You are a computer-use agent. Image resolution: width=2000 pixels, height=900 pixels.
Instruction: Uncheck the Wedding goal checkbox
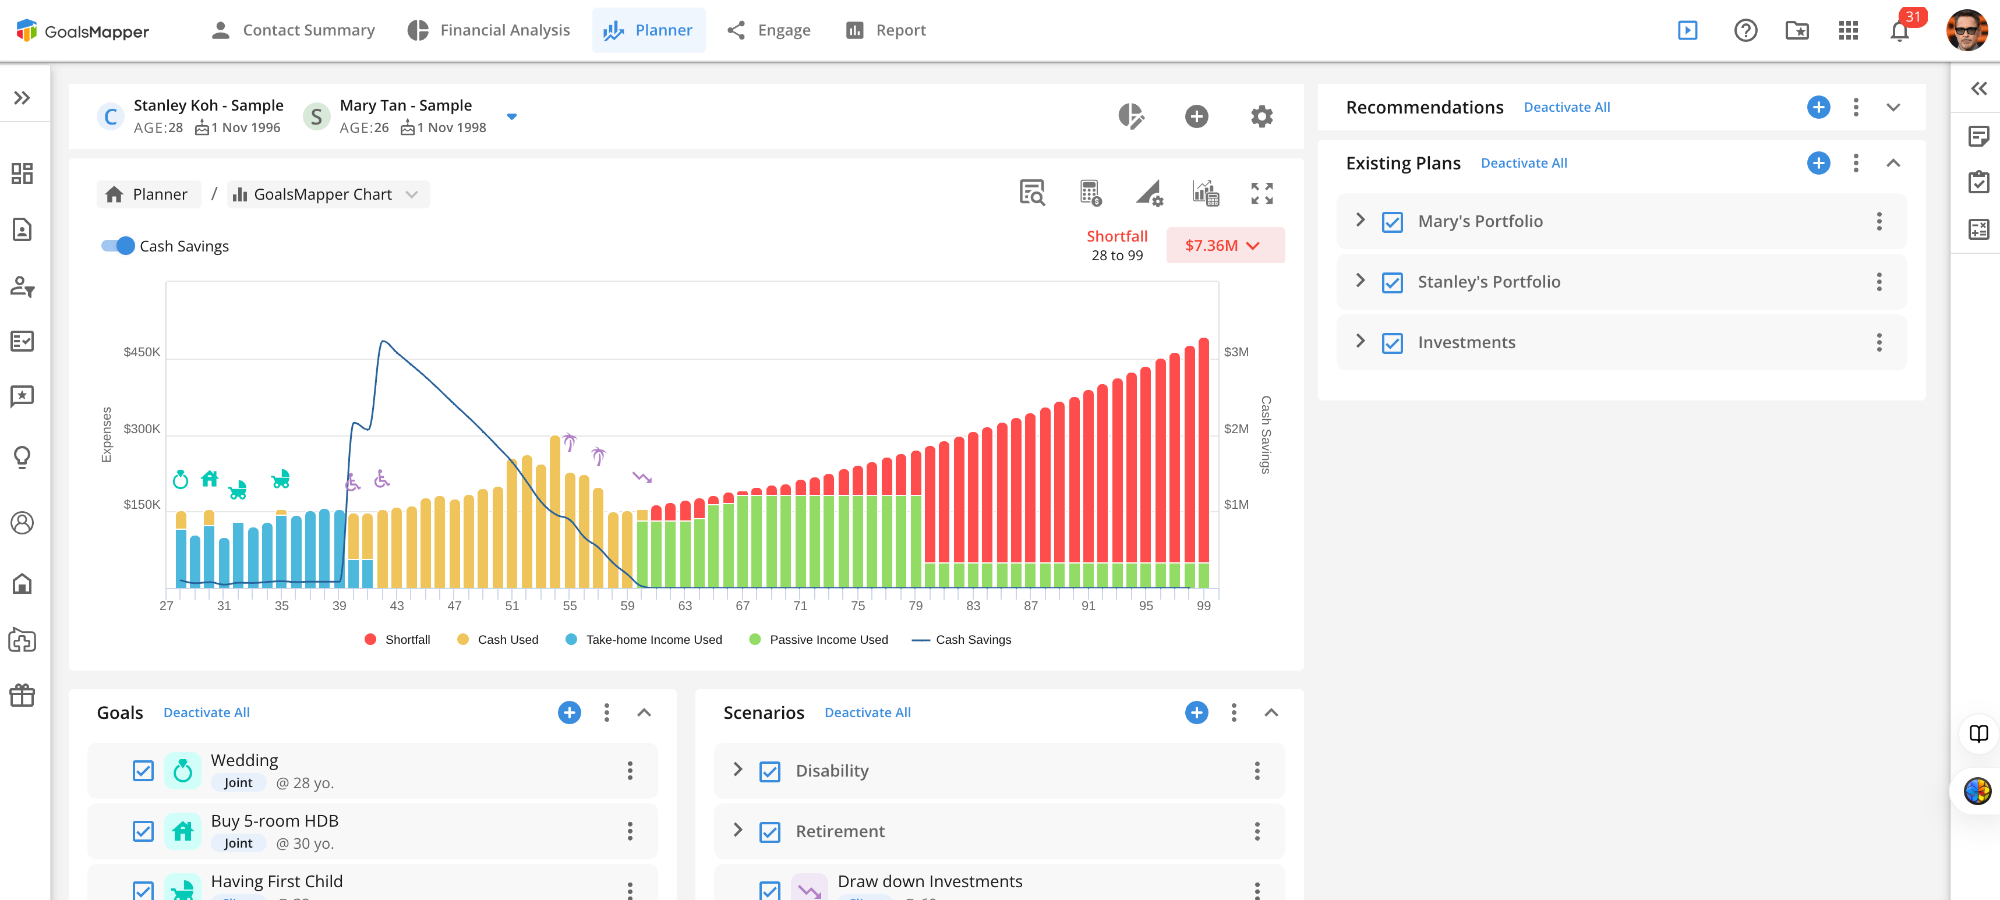tap(143, 771)
